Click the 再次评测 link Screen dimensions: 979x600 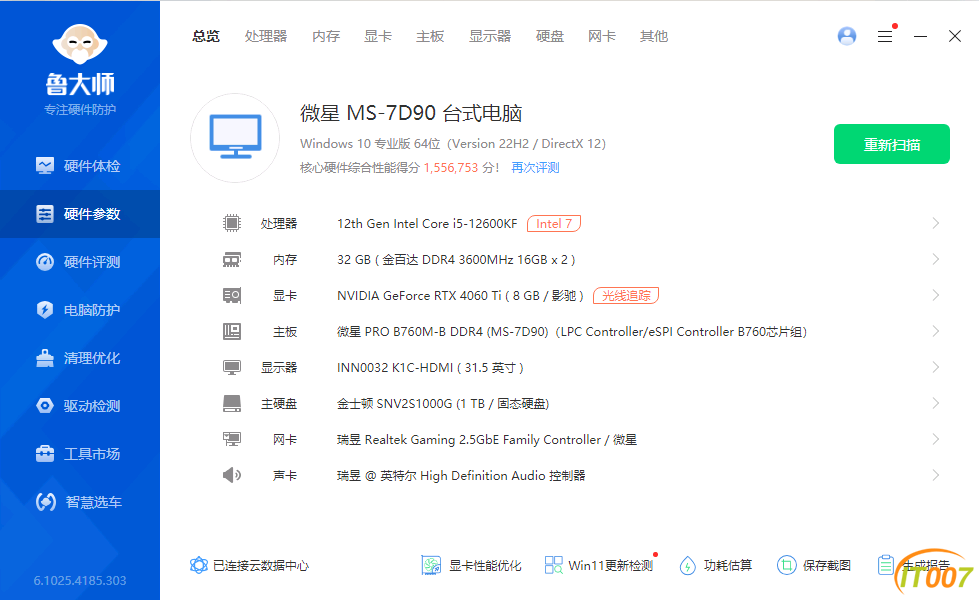535,168
